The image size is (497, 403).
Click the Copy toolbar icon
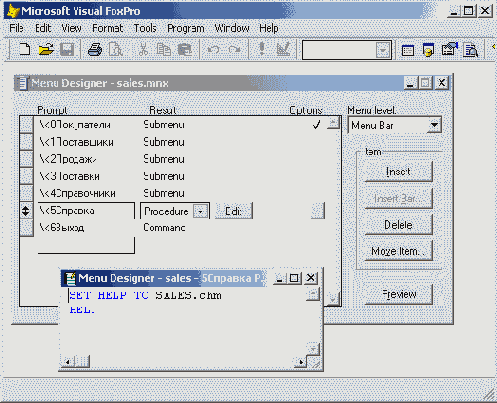[x=163, y=50]
